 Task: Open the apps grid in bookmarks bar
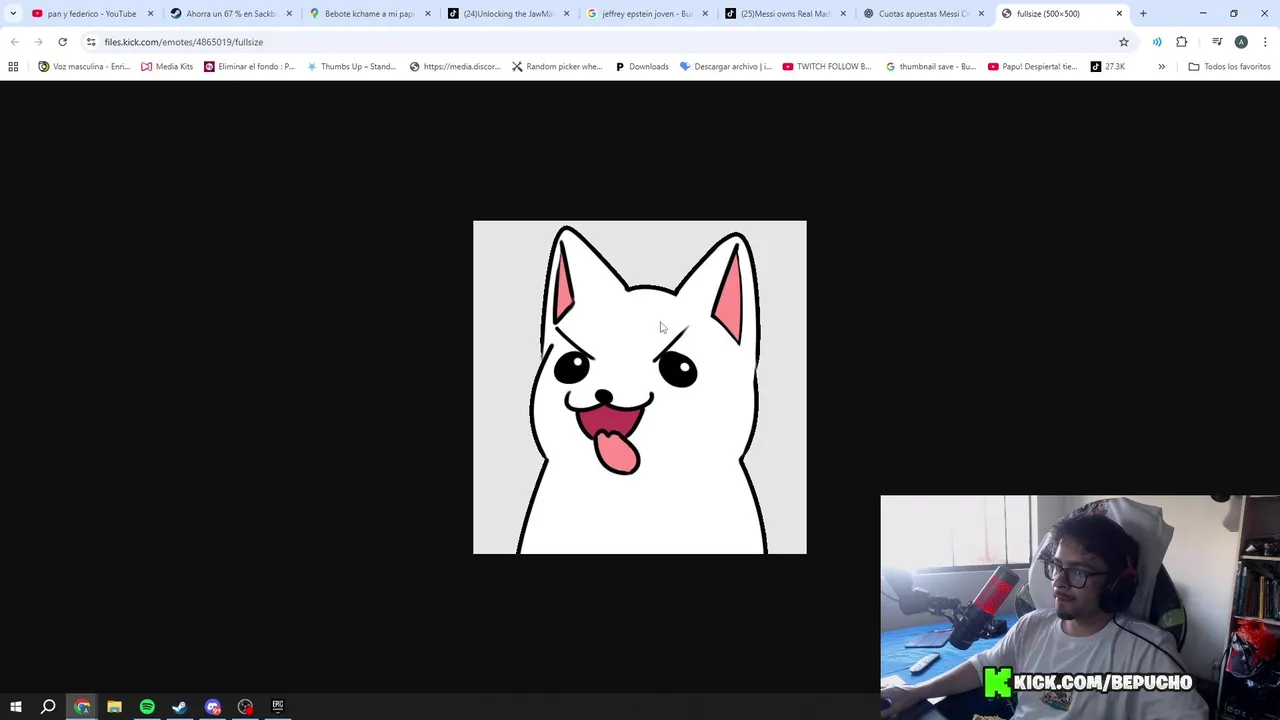13,66
